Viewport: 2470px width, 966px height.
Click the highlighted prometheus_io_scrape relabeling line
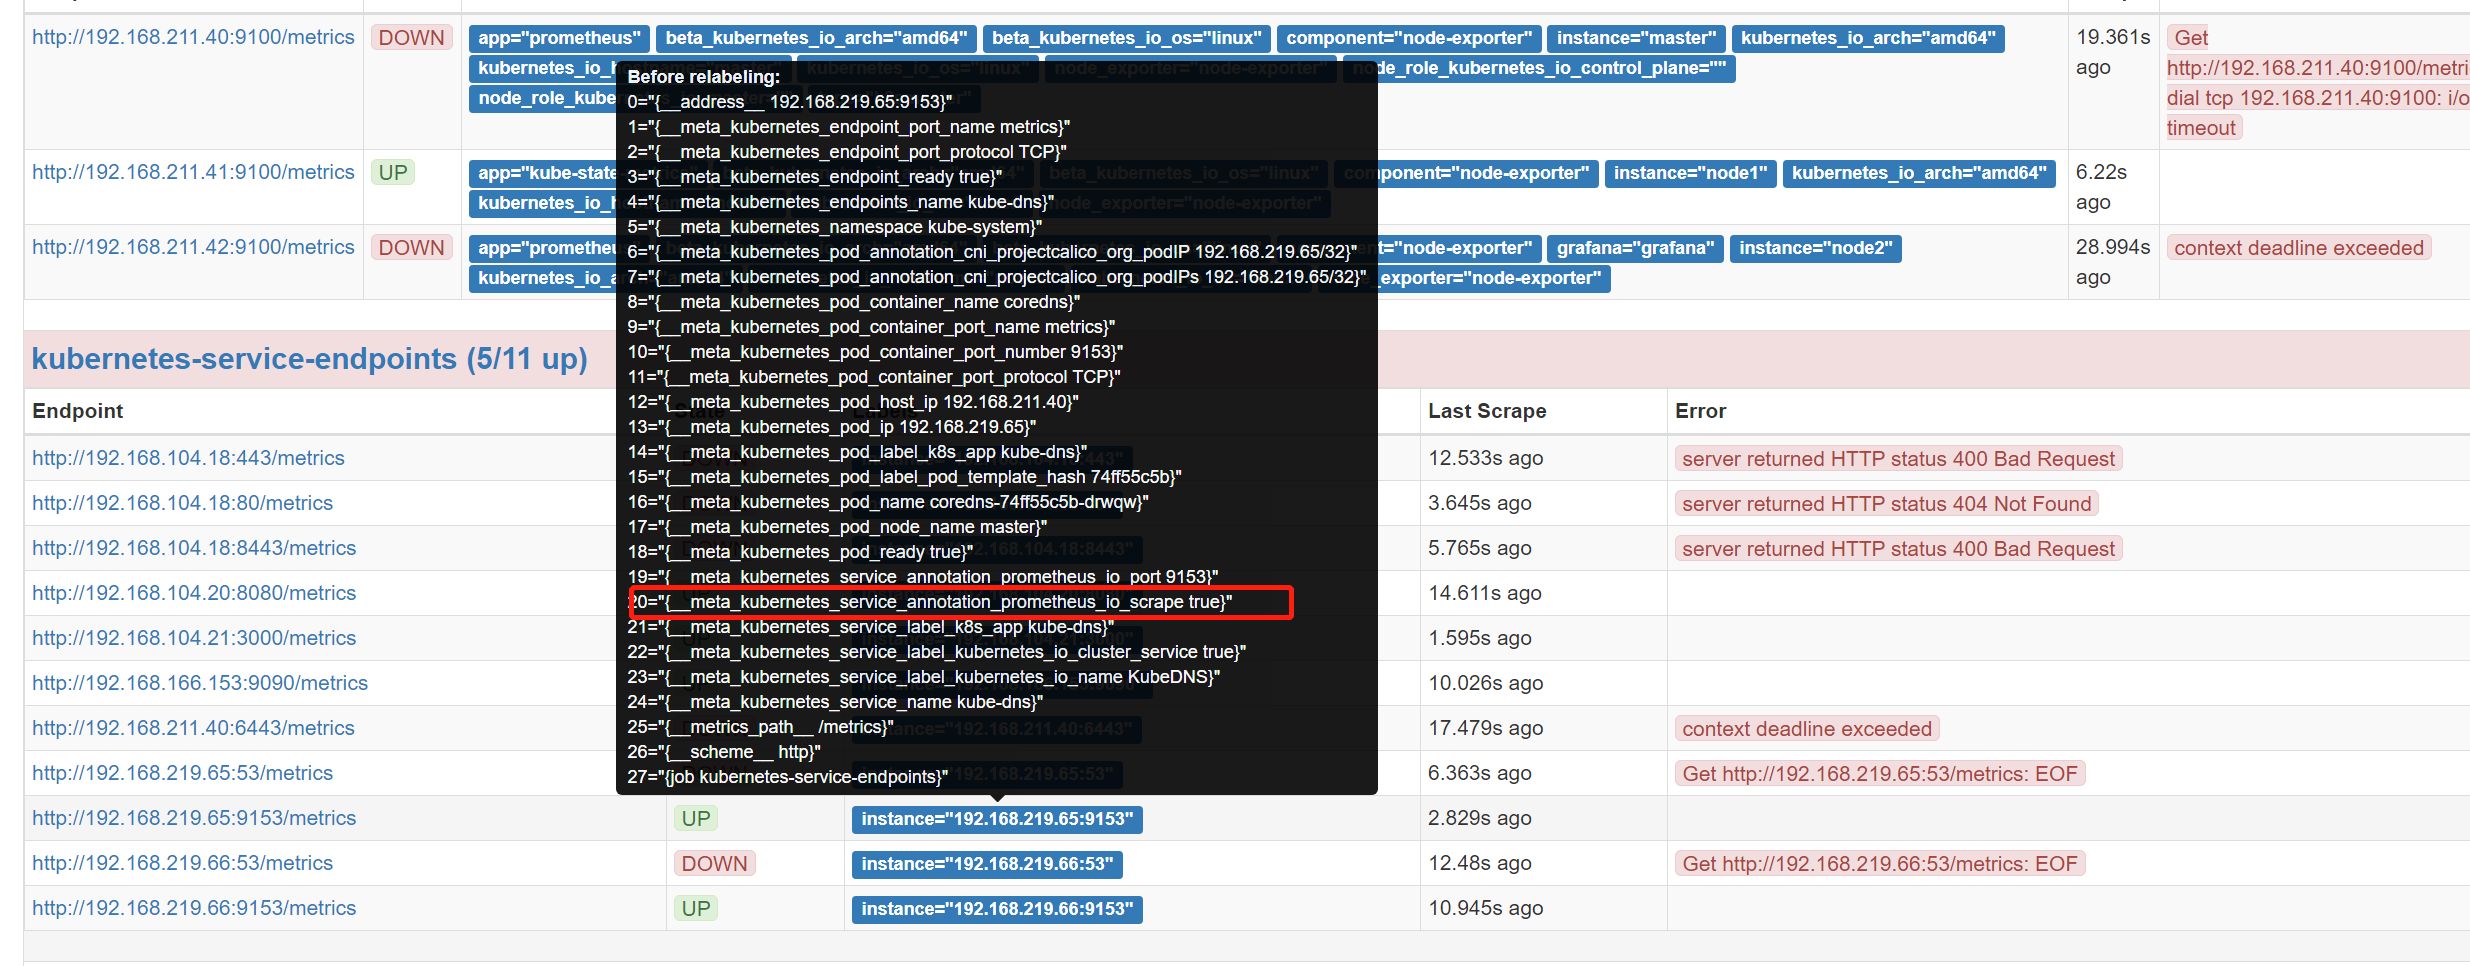[960, 602]
